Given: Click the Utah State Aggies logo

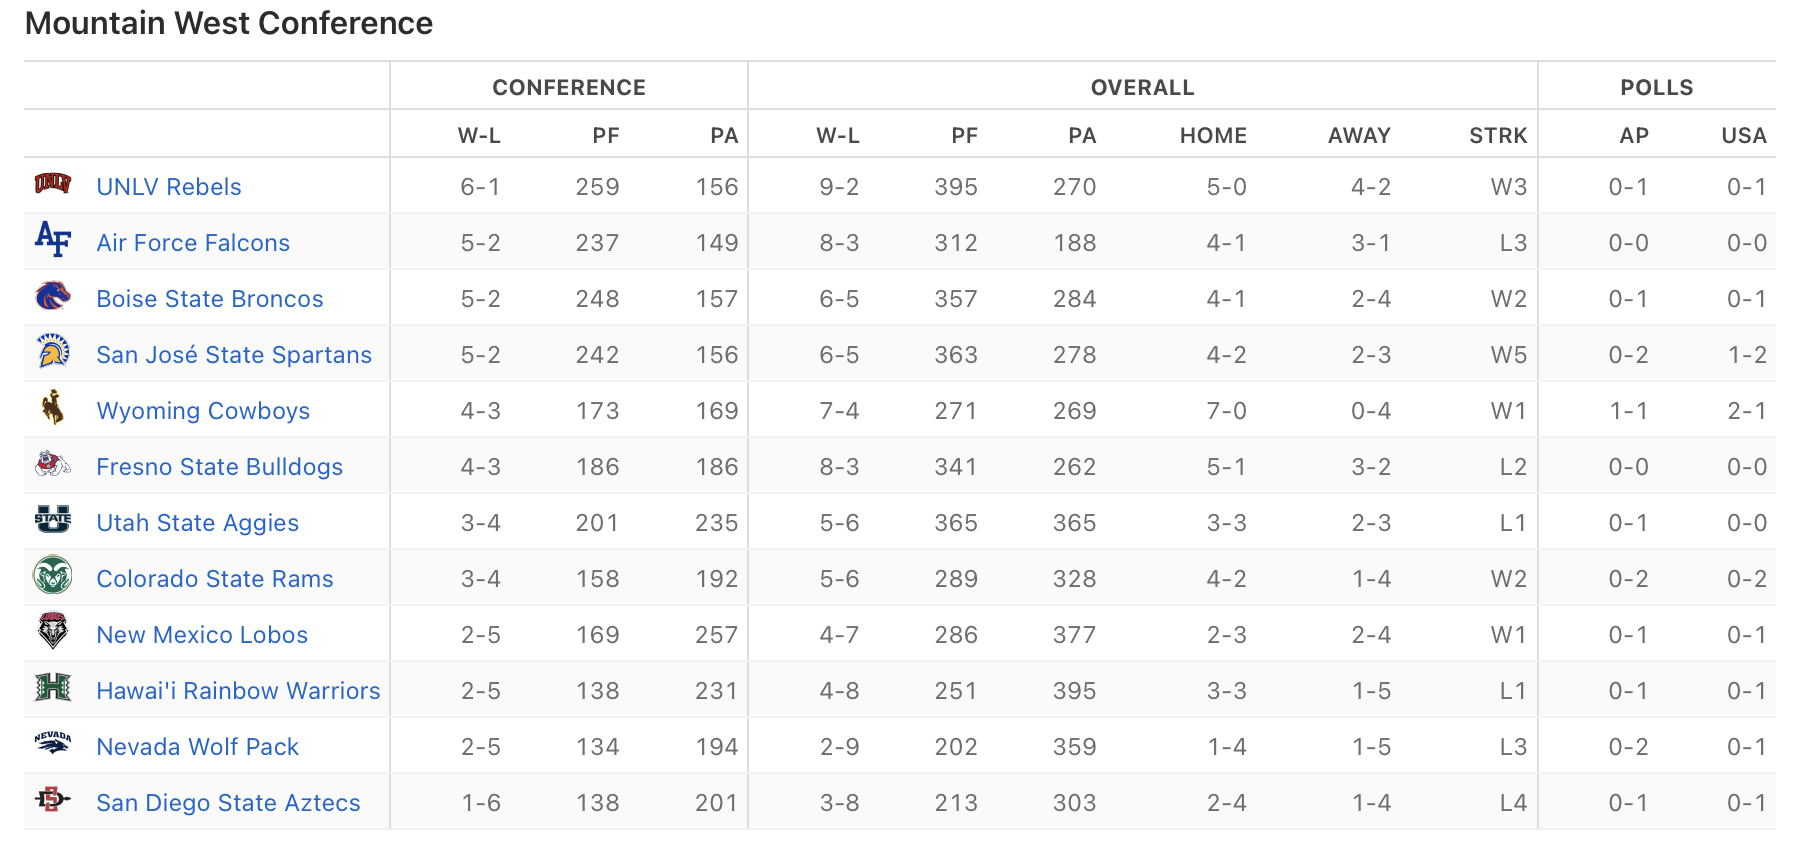Looking at the screenshot, I should click(x=53, y=519).
